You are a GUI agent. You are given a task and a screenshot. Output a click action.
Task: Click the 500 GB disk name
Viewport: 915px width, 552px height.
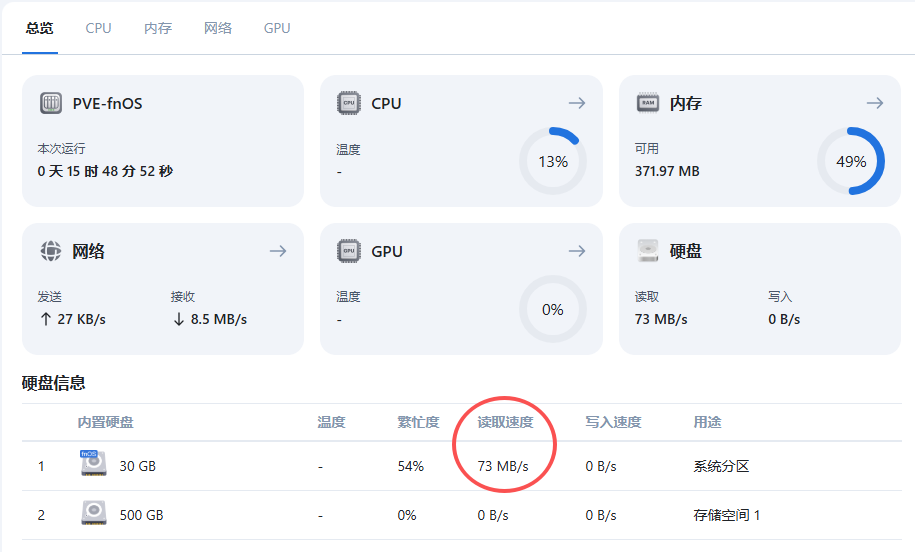(x=141, y=515)
